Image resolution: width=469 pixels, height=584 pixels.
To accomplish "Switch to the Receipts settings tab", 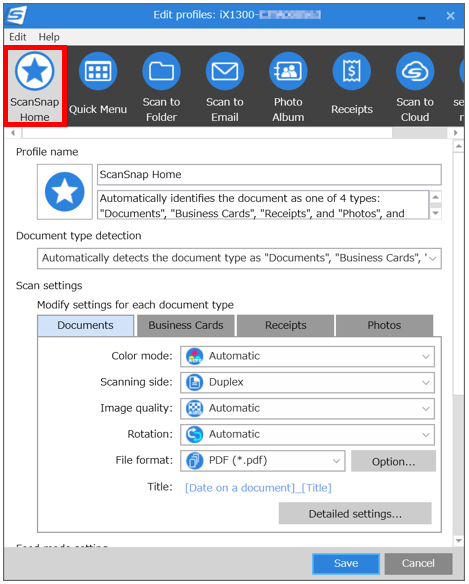I will (285, 326).
